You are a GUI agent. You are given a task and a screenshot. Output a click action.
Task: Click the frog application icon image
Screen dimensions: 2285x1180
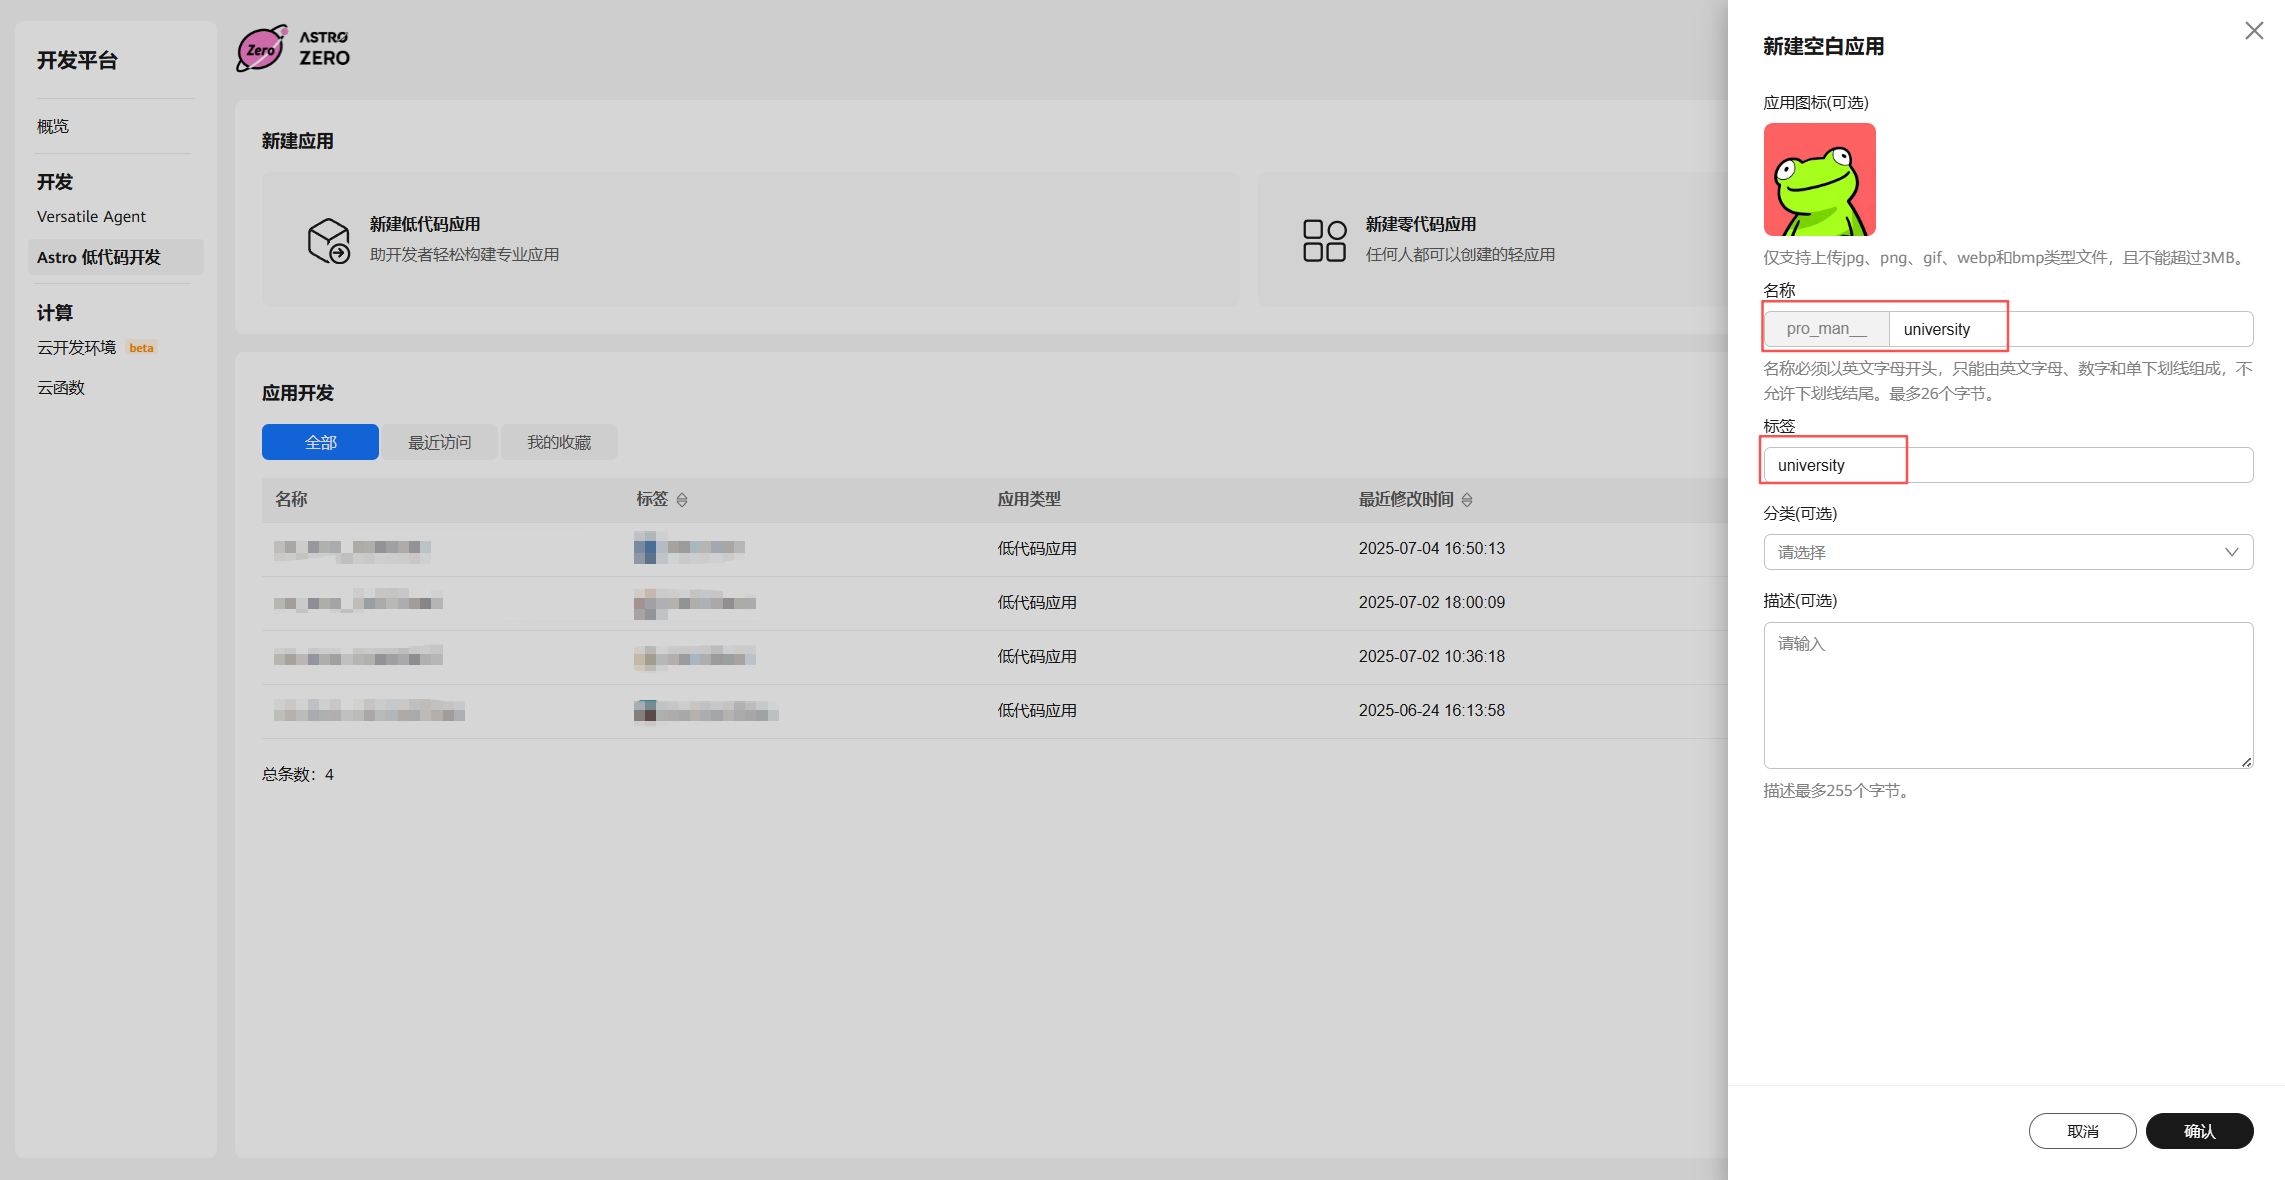pyautogui.click(x=1819, y=180)
